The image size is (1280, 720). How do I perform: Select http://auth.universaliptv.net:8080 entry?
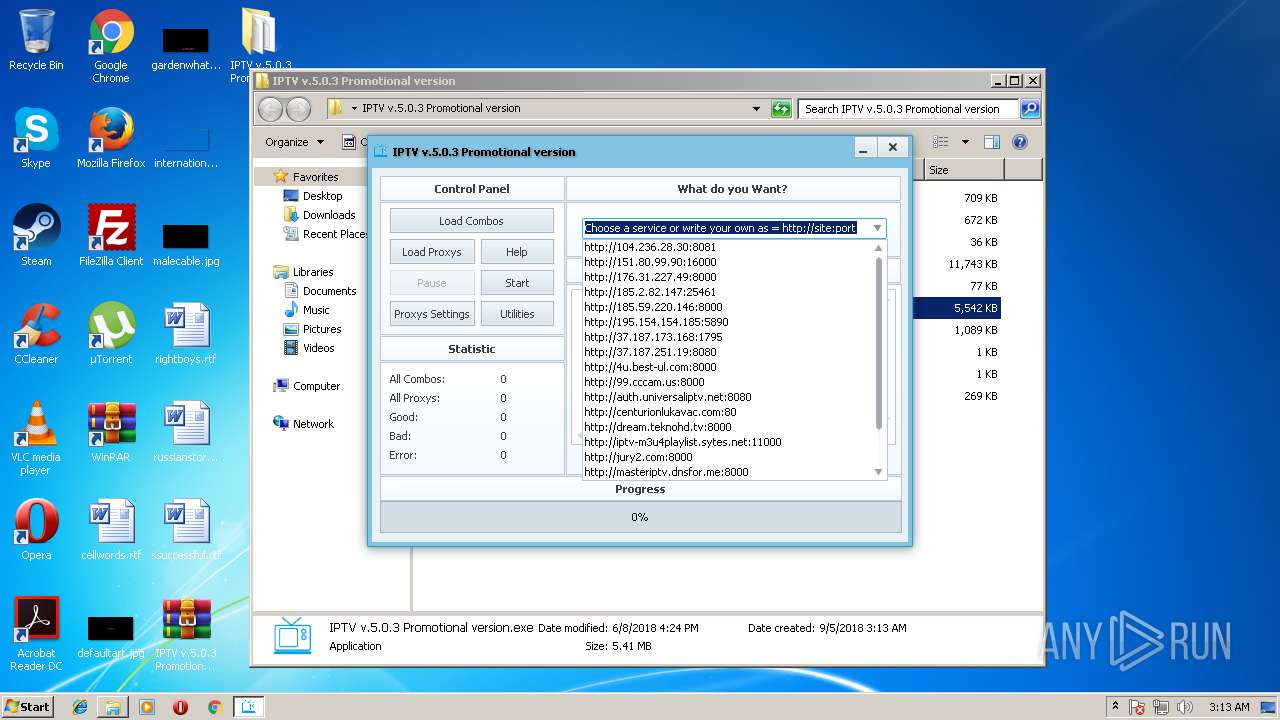point(728,397)
